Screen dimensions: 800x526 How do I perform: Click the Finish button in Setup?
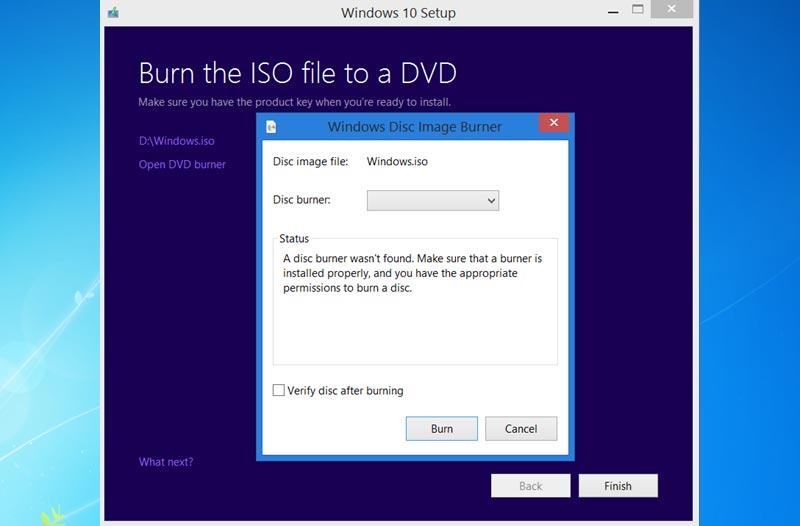(x=618, y=486)
